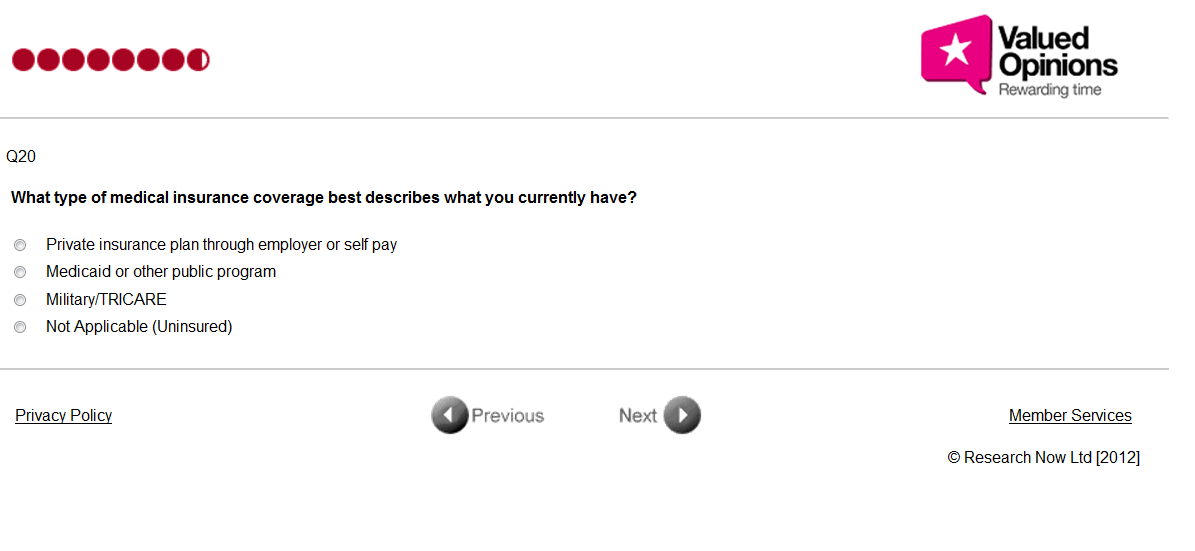Viewport: 1195px width, 551px height.
Task: Click the half-filled last progress dot
Action: coord(198,60)
